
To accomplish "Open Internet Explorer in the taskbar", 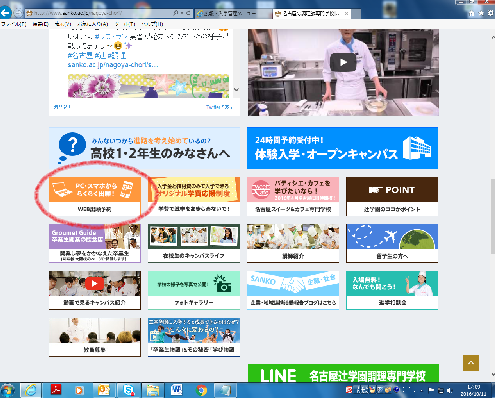I will click(31, 390).
